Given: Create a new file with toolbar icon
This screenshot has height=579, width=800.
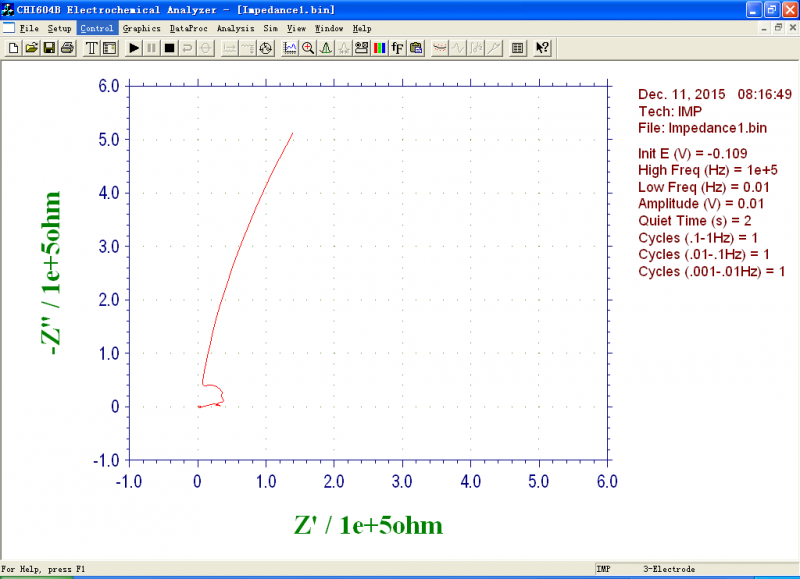Looking at the screenshot, I should pyautogui.click(x=13, y=48).
